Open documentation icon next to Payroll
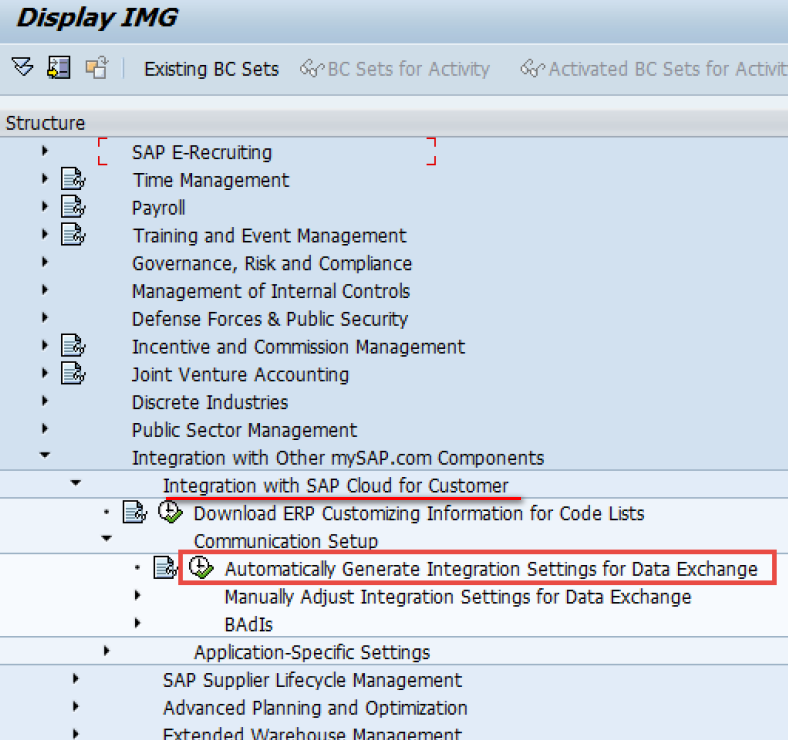 [73, 208]
